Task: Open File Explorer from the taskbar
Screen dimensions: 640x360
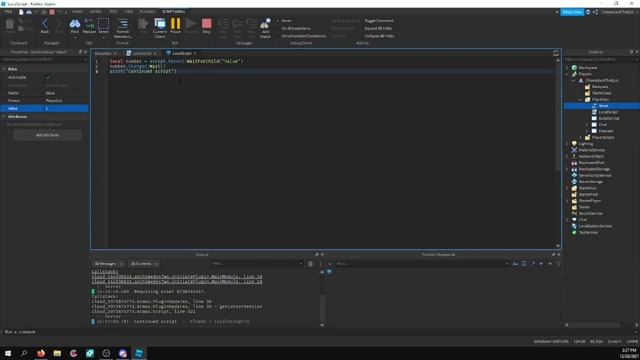Action: point(57,353)
